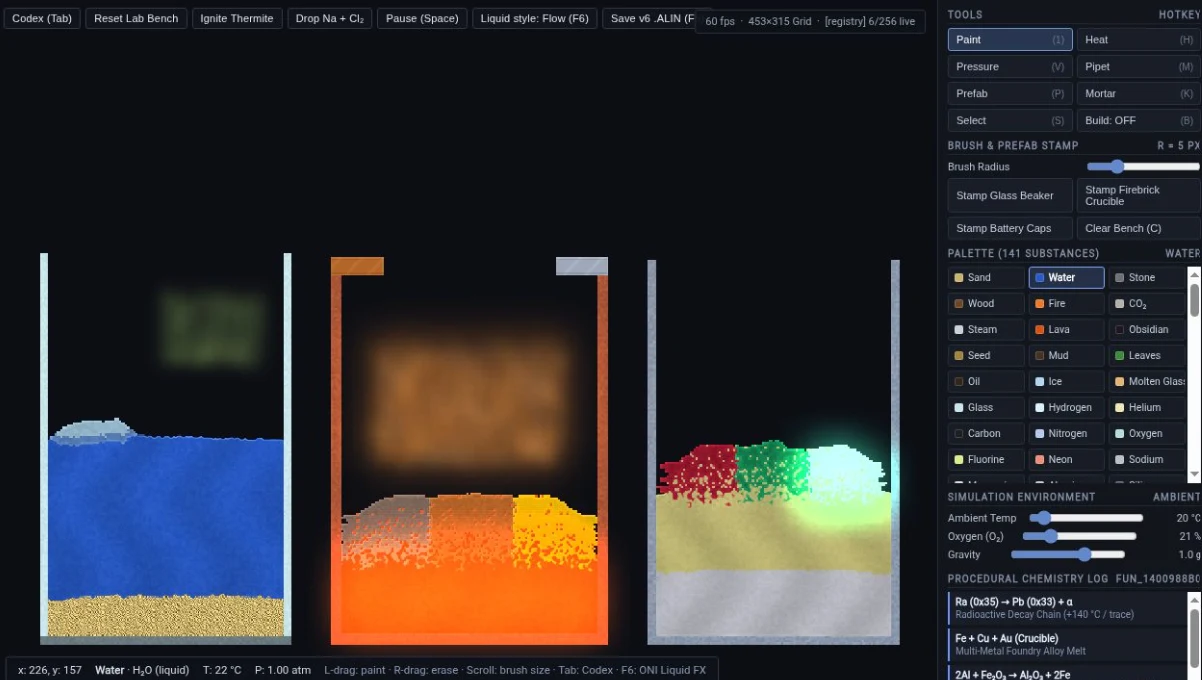Click the chemistry log scrollbar
This screenshot has width=1202, height=680.
coord(1194,636)
